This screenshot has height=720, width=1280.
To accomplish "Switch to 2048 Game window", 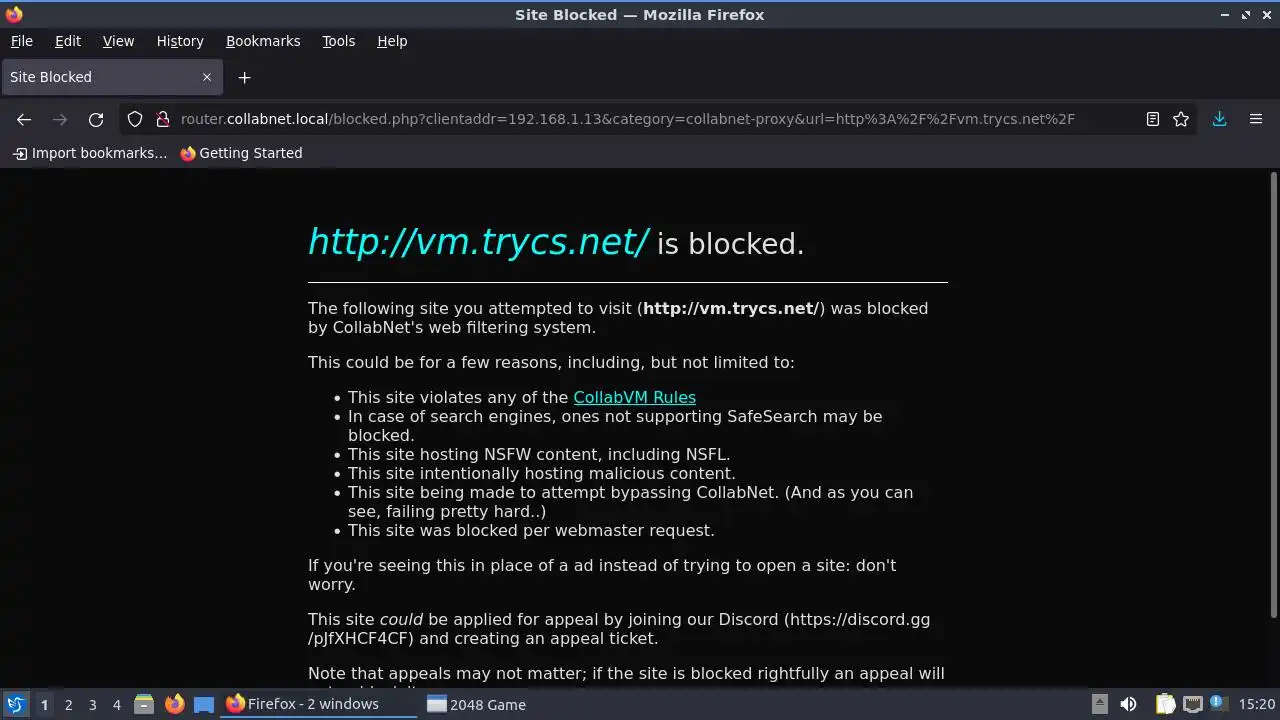I will (x=476, y=704).
